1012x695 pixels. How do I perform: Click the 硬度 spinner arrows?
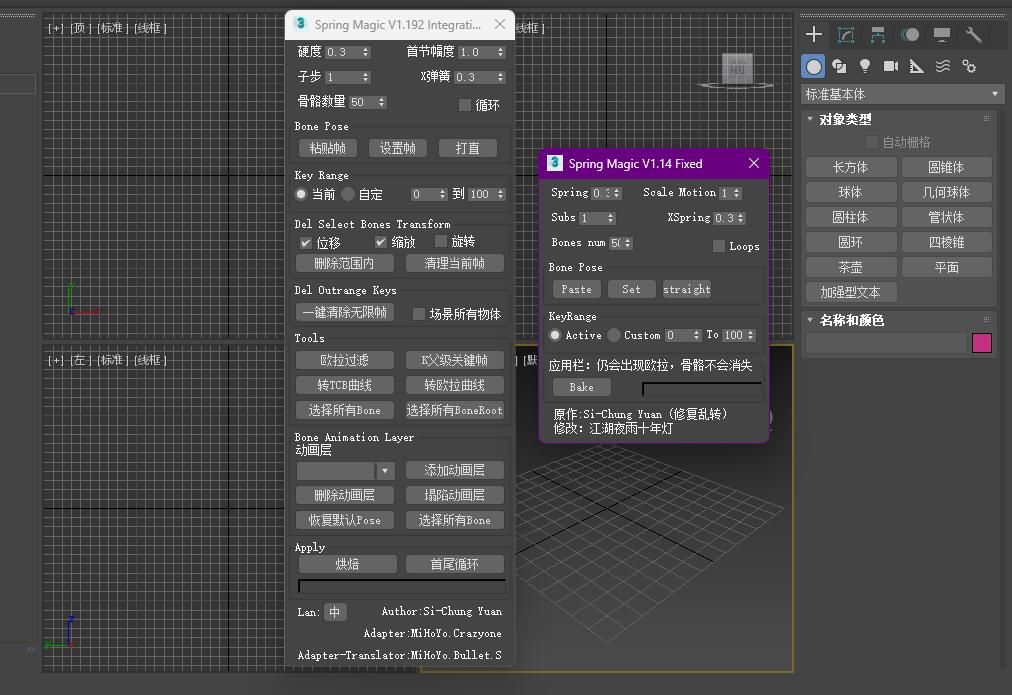click(366, 52)
